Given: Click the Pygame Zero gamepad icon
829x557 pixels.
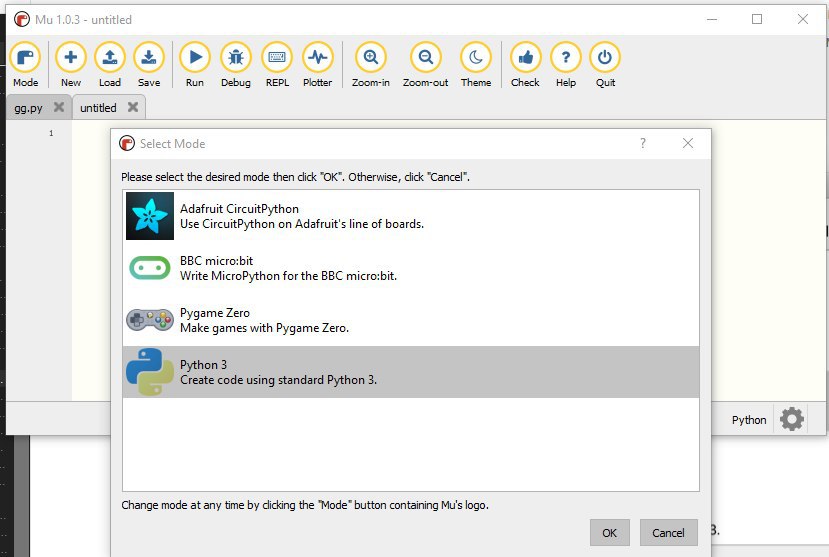Looking at the screenshot, I should tap(150, 320).
